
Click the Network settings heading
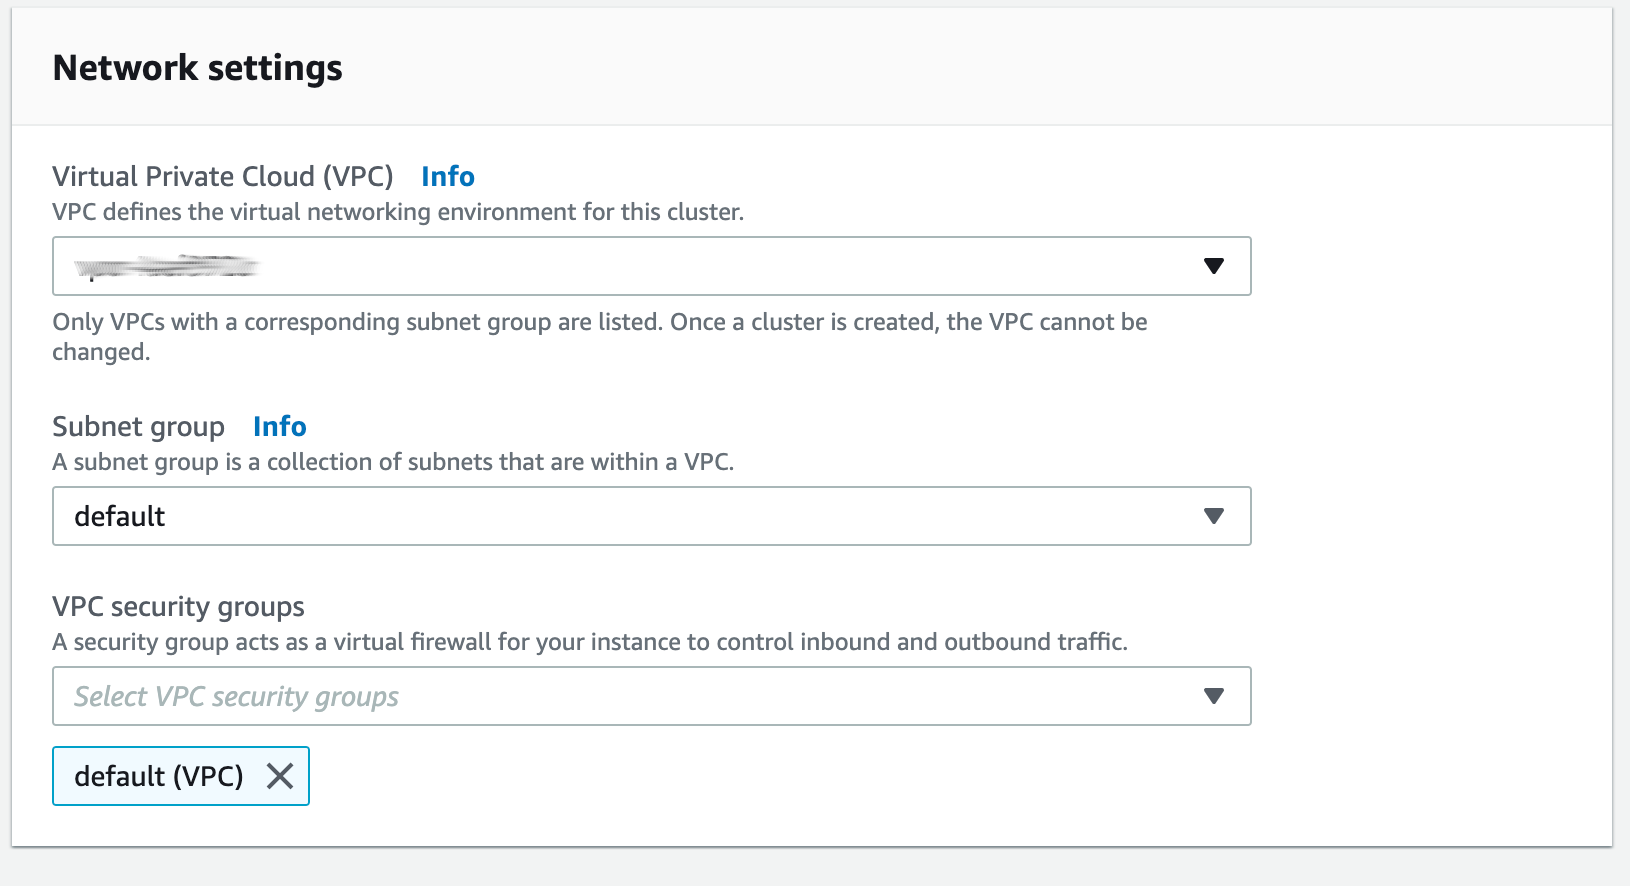coord(197,68)
